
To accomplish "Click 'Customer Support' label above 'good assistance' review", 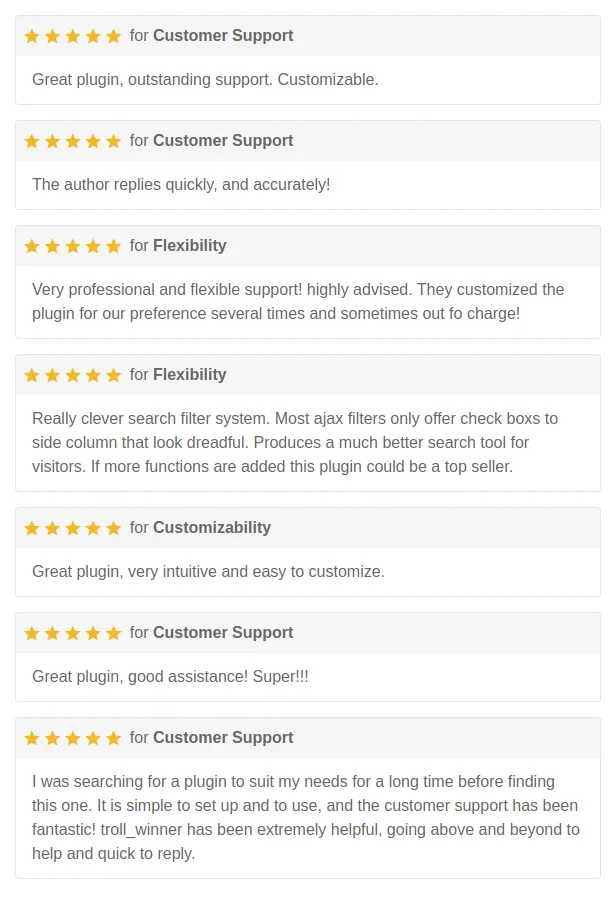I will click(x=223, y=633).
